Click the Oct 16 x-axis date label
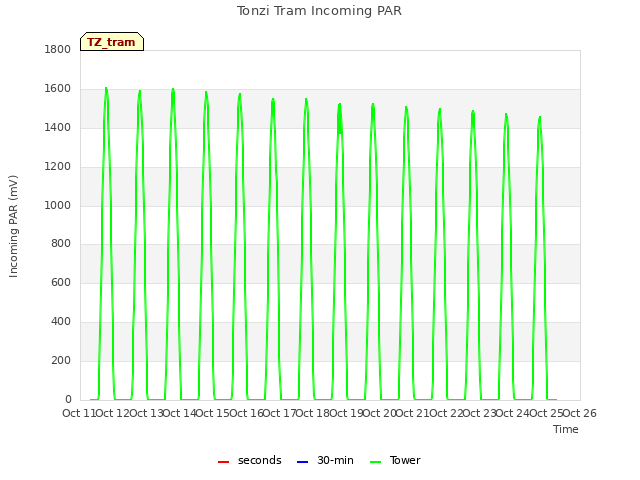 coord(246,413)
